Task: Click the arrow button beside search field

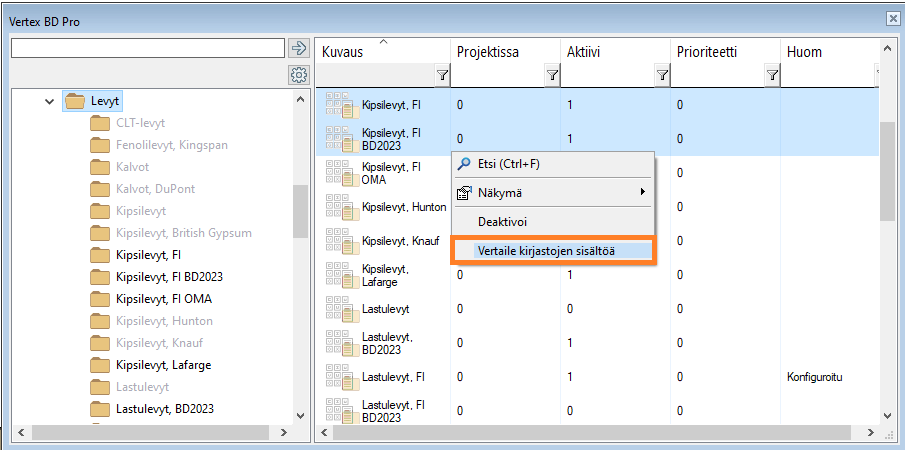Action: click(x=298, y=48)
